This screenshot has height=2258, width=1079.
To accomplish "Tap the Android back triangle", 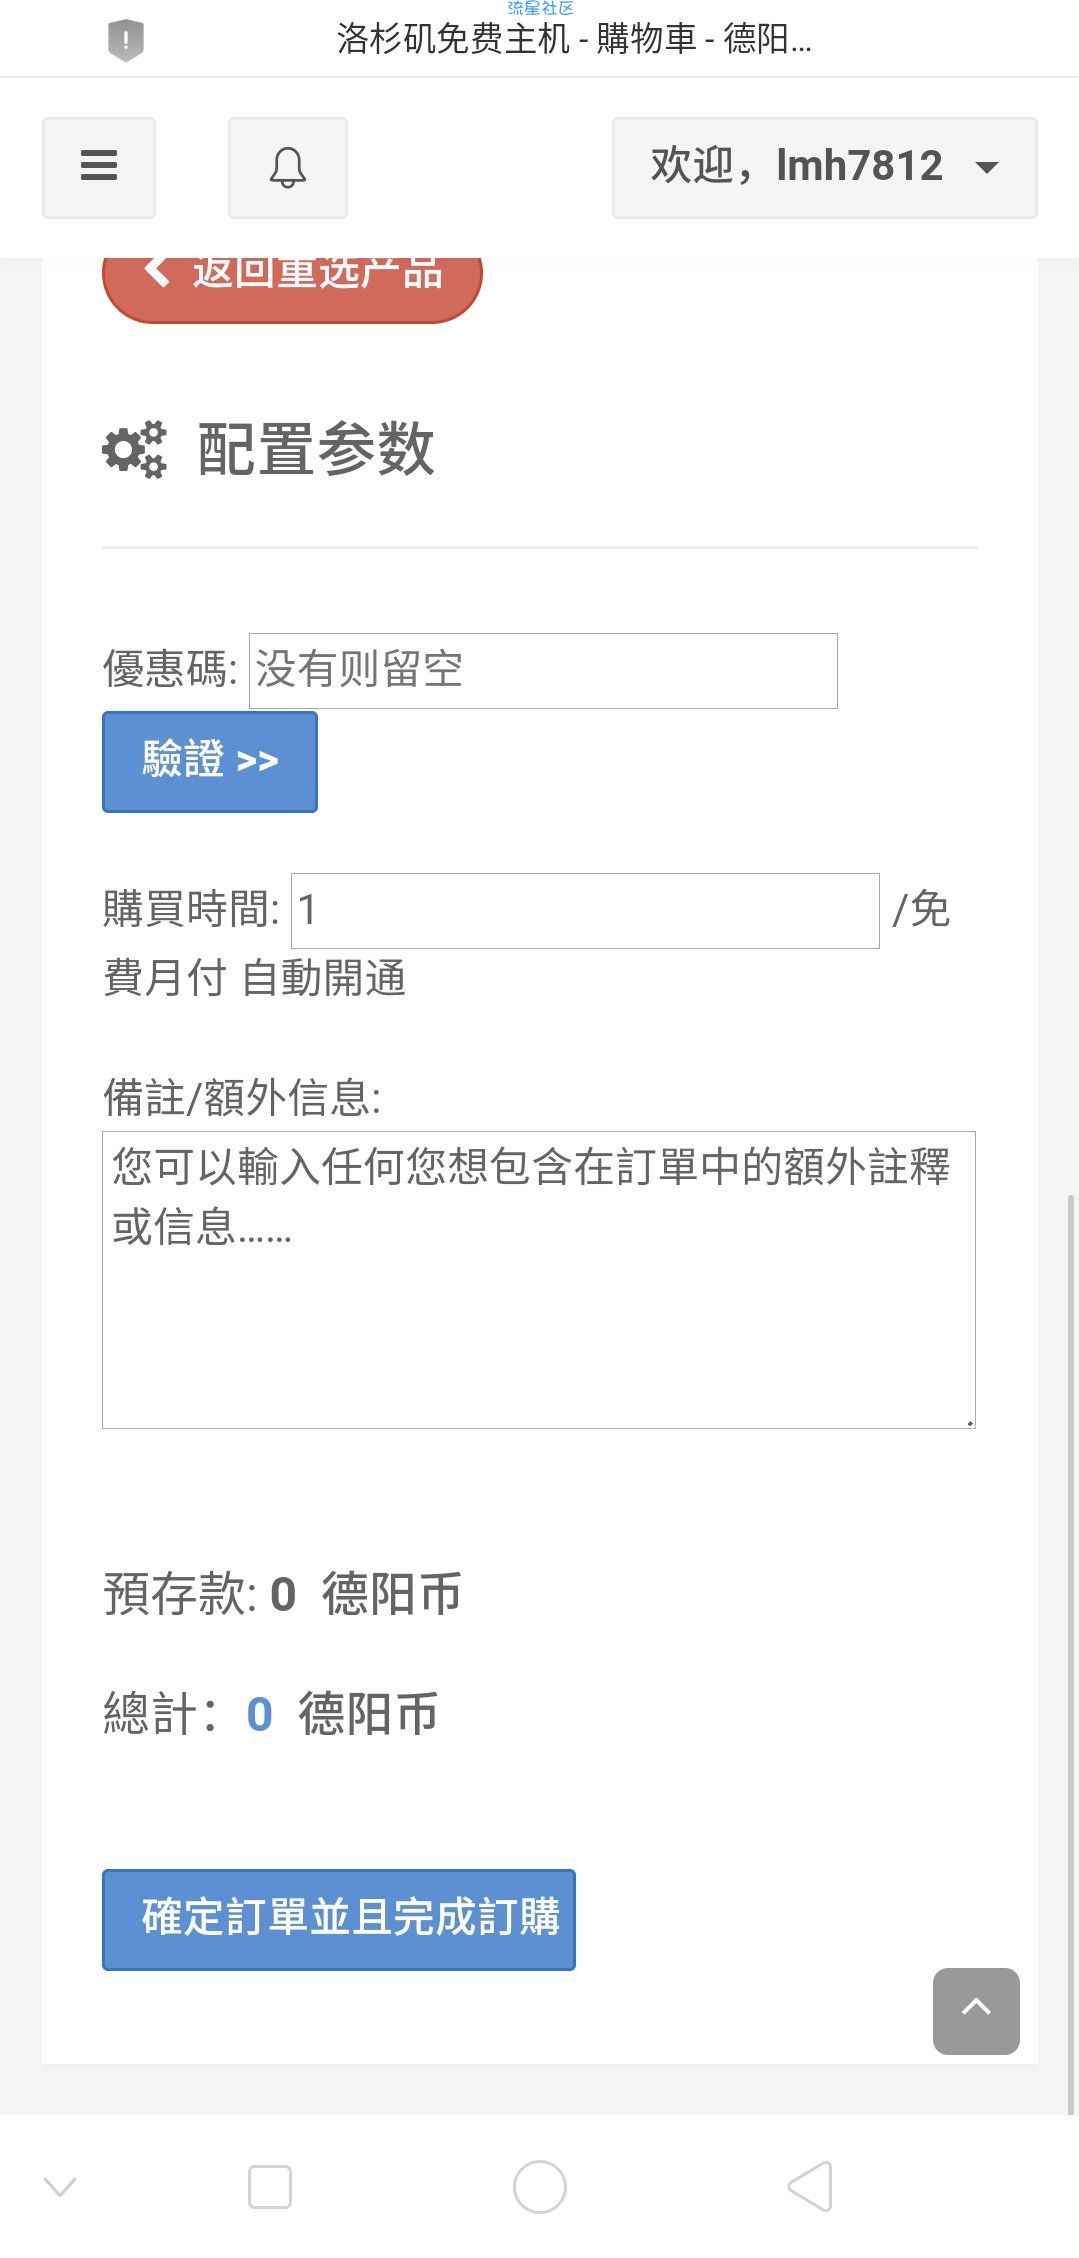I will point(810,2186).
